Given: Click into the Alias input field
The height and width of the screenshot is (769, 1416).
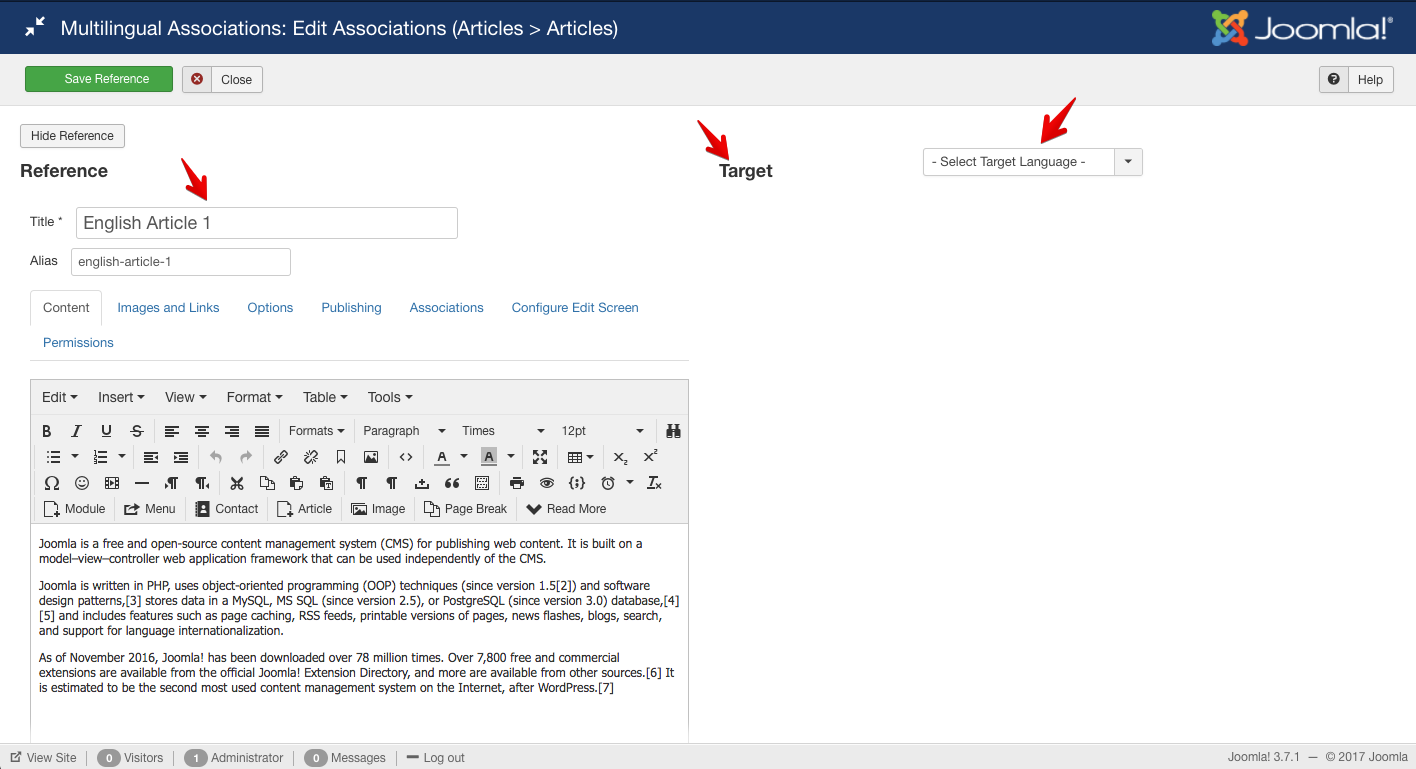Looking at the screenshot, I should pyautogui.click(x=180, y=262).
